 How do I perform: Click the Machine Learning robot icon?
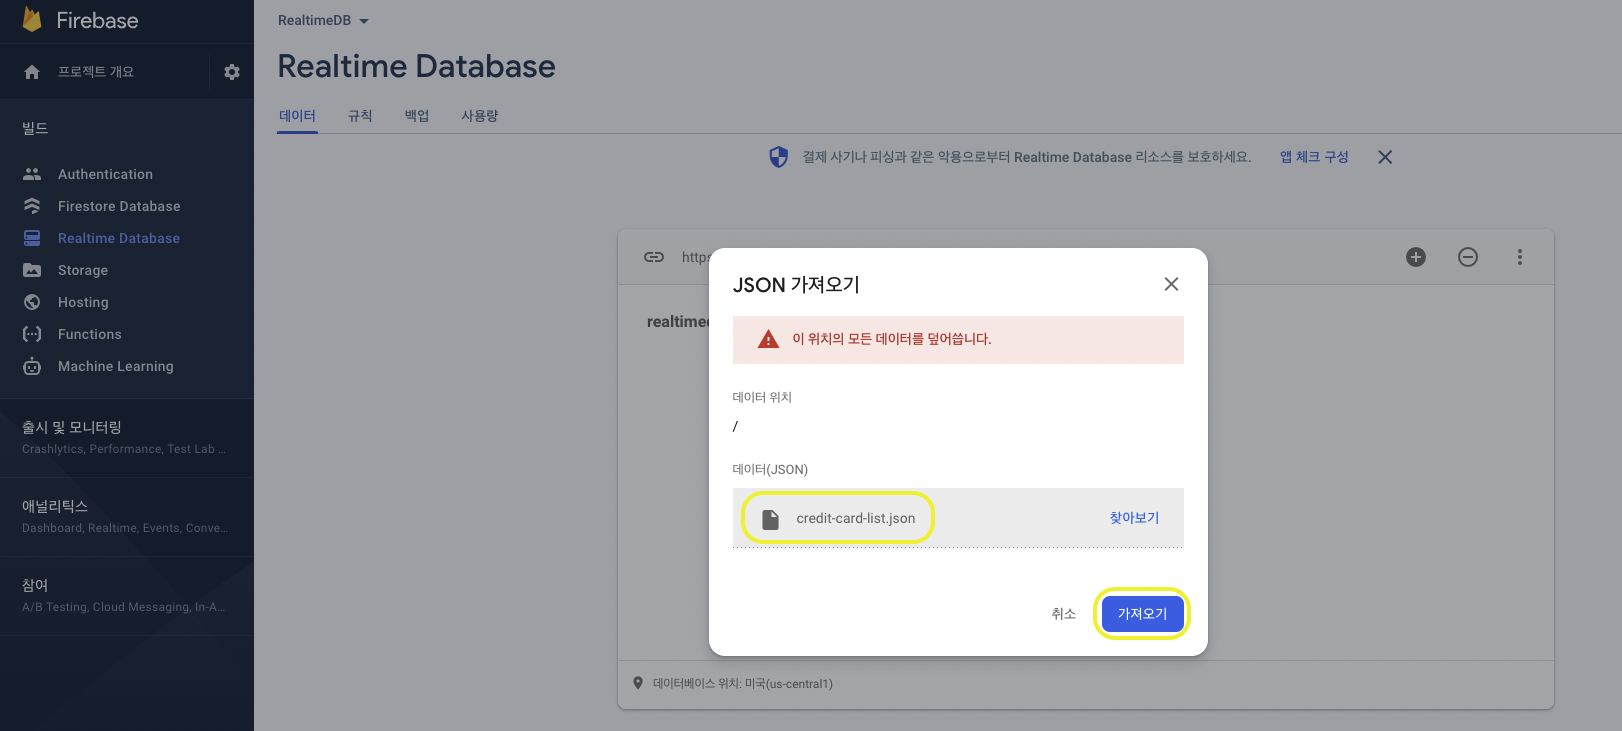click(32, 366)
